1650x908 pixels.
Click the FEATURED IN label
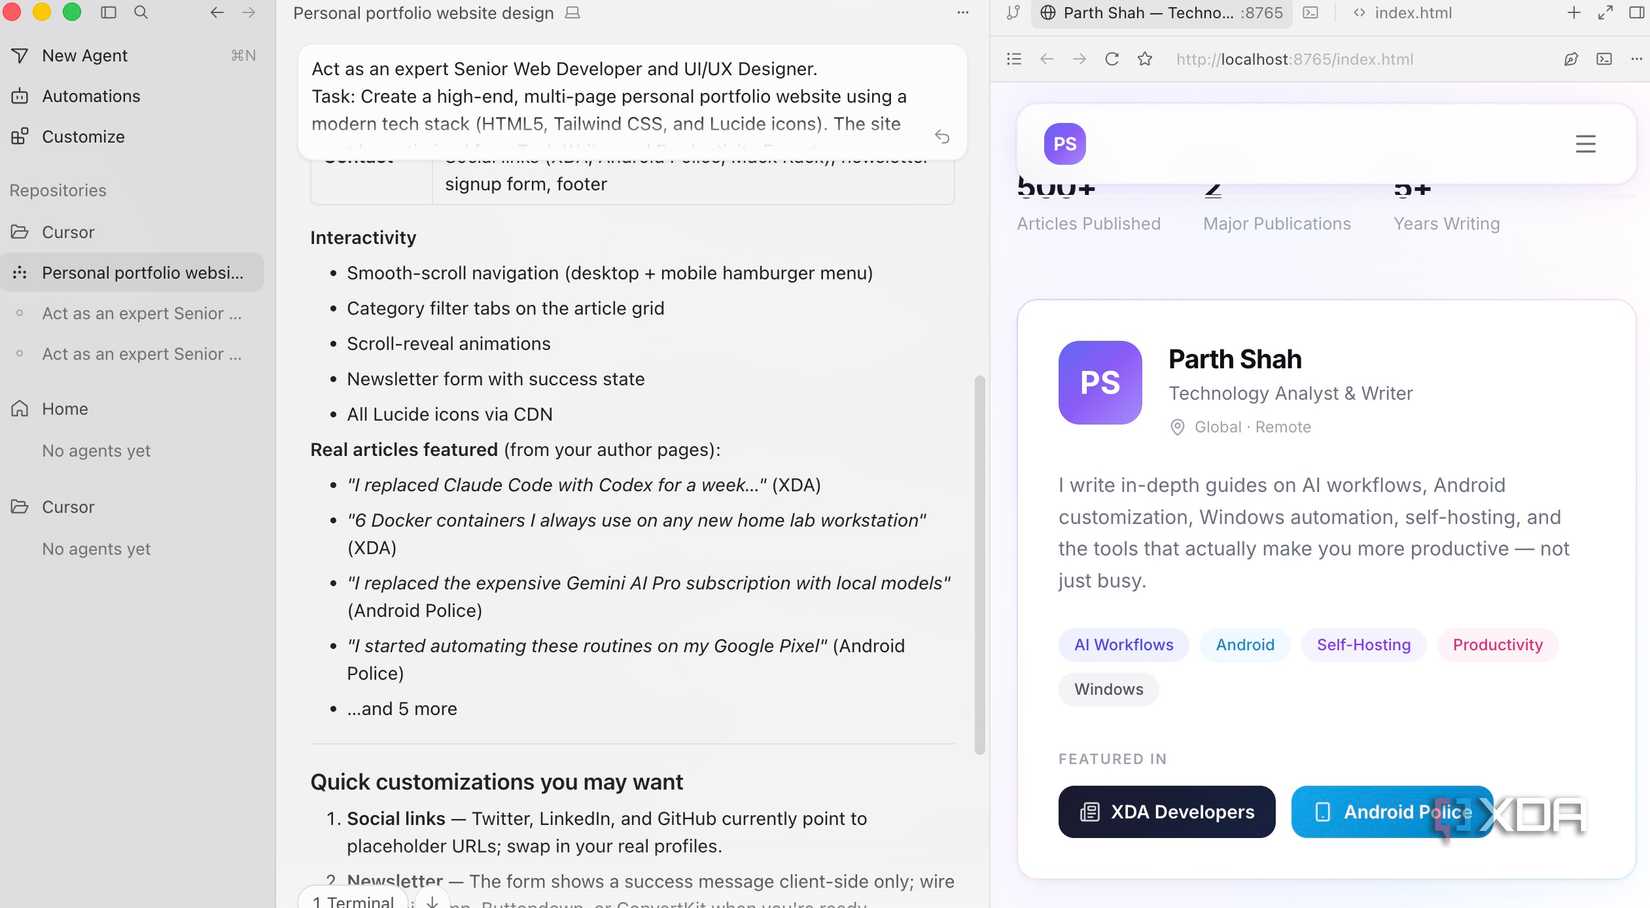pyautogui.click(x=1113, y=759)
